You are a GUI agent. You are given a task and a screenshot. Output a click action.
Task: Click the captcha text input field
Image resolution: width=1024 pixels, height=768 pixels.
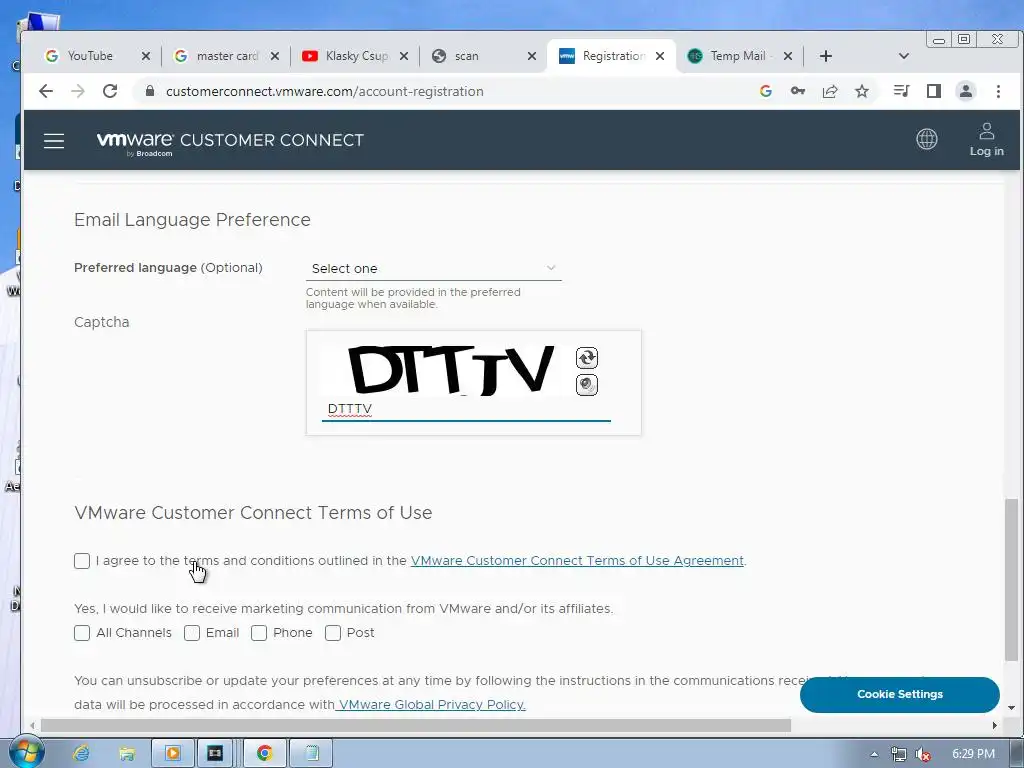pos(466,409)
